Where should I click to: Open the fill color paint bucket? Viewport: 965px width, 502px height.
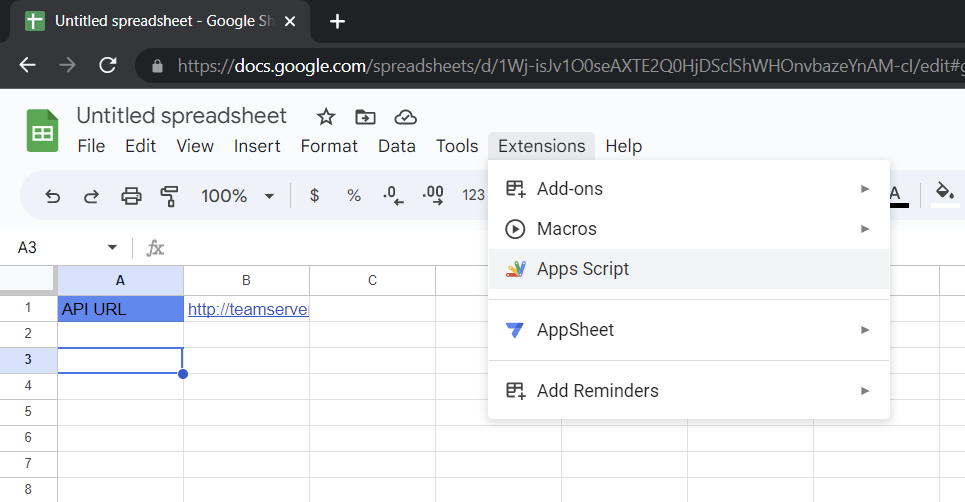tap(945, 194)
